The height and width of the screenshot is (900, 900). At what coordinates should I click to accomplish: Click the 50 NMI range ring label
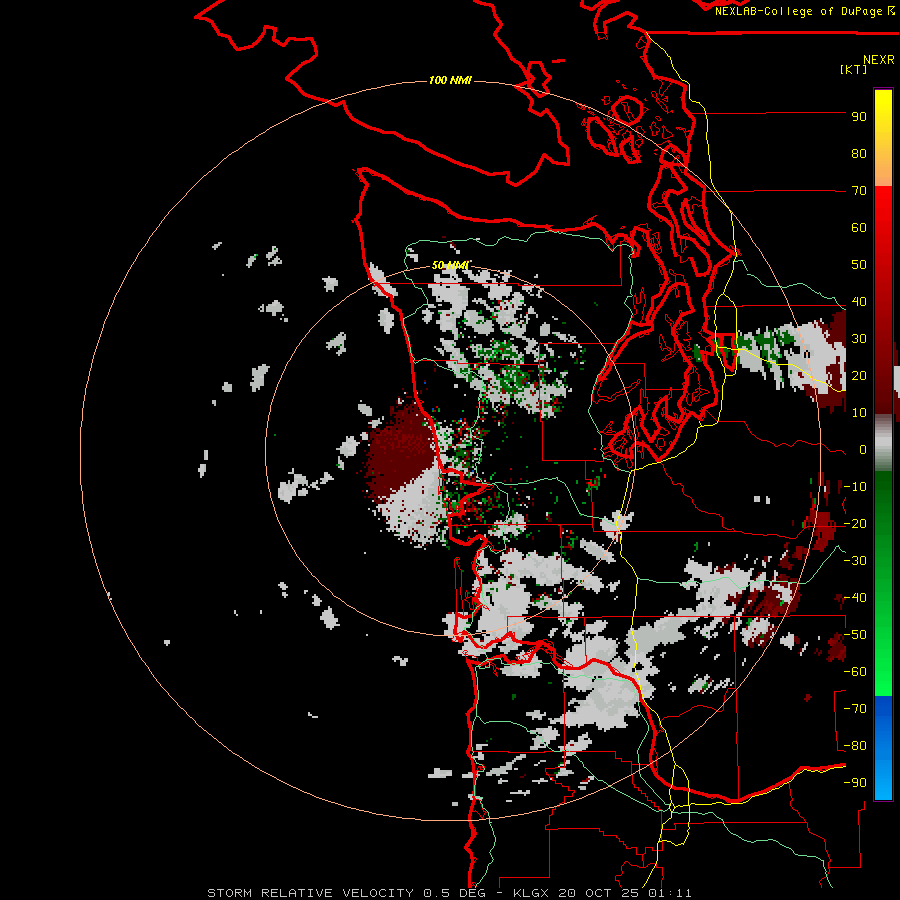pyautogui.click(x=450, y=265)
